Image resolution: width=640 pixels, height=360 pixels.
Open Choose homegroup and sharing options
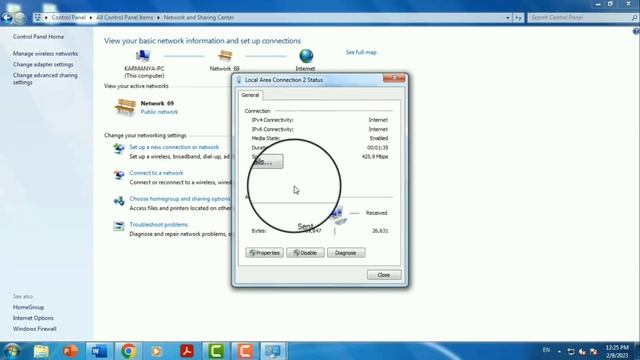[180, 199]
